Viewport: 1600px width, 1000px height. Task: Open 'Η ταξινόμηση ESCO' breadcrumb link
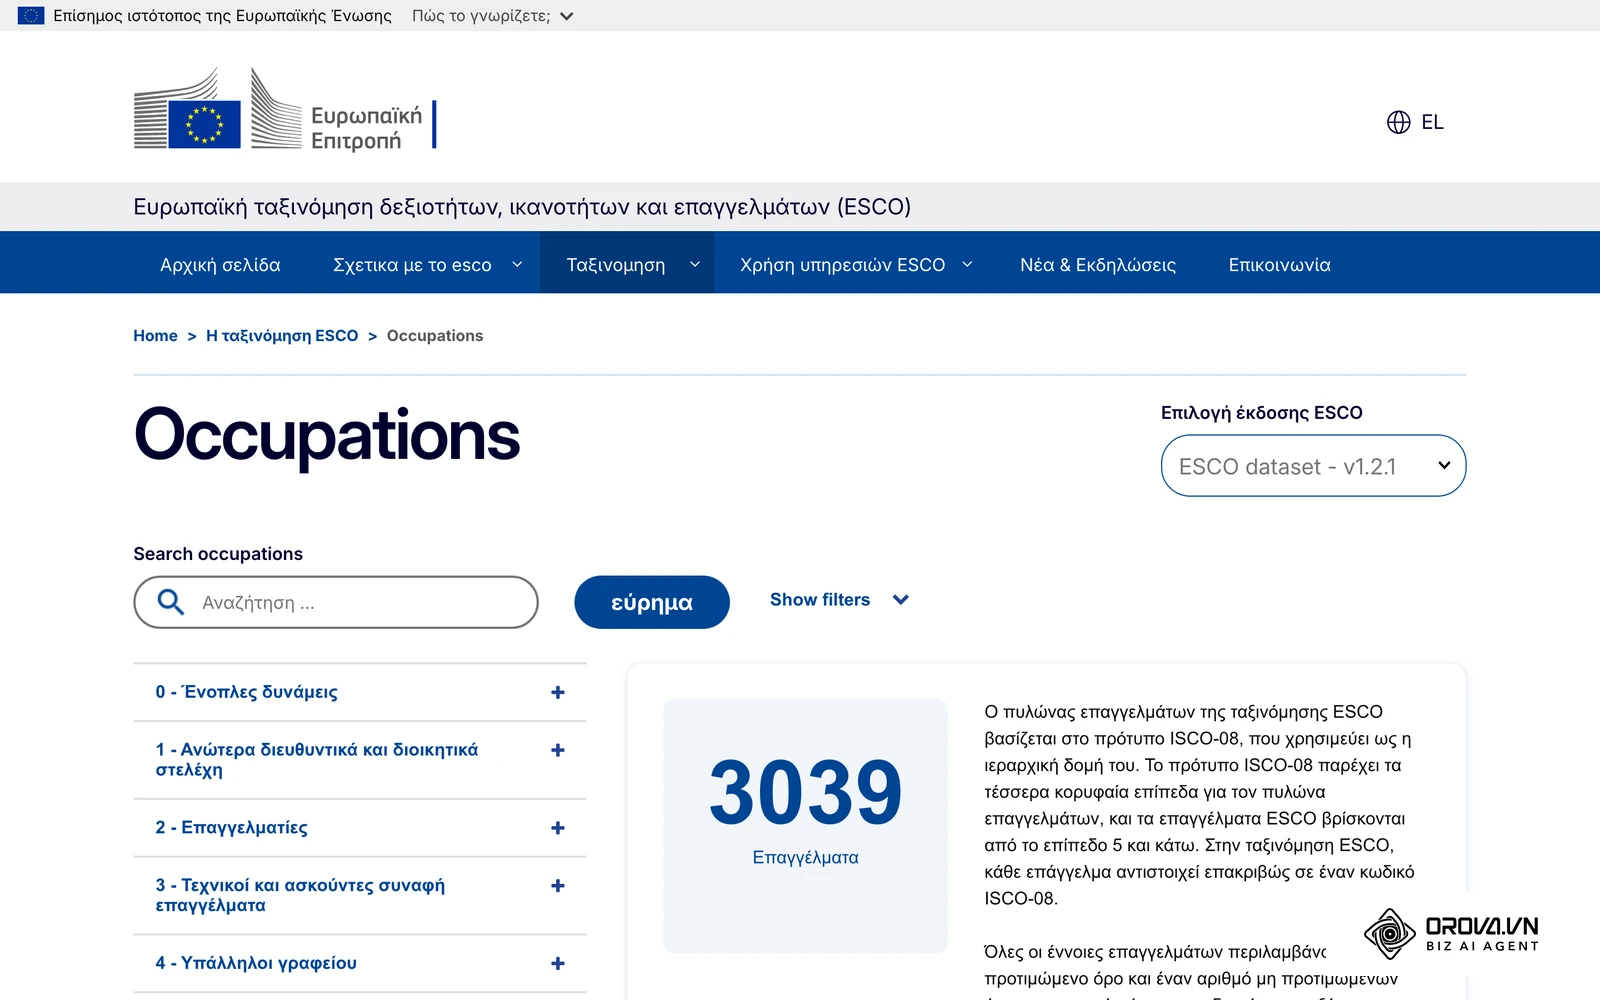tap(282, 336)
